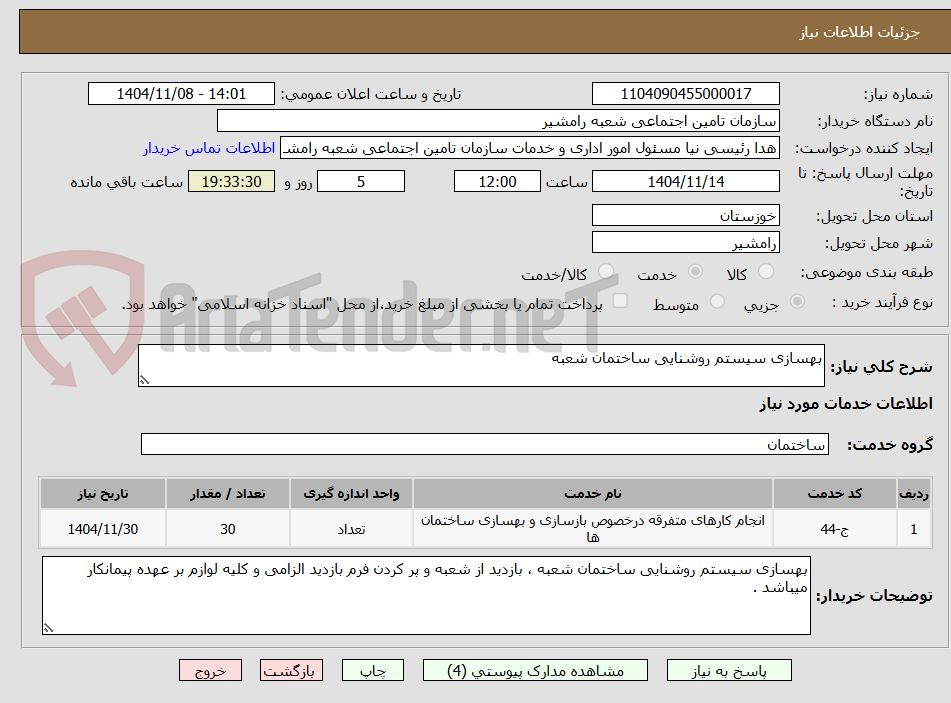Click the request creator field
This screenshot has height=703, width=951.
(529, 149)
